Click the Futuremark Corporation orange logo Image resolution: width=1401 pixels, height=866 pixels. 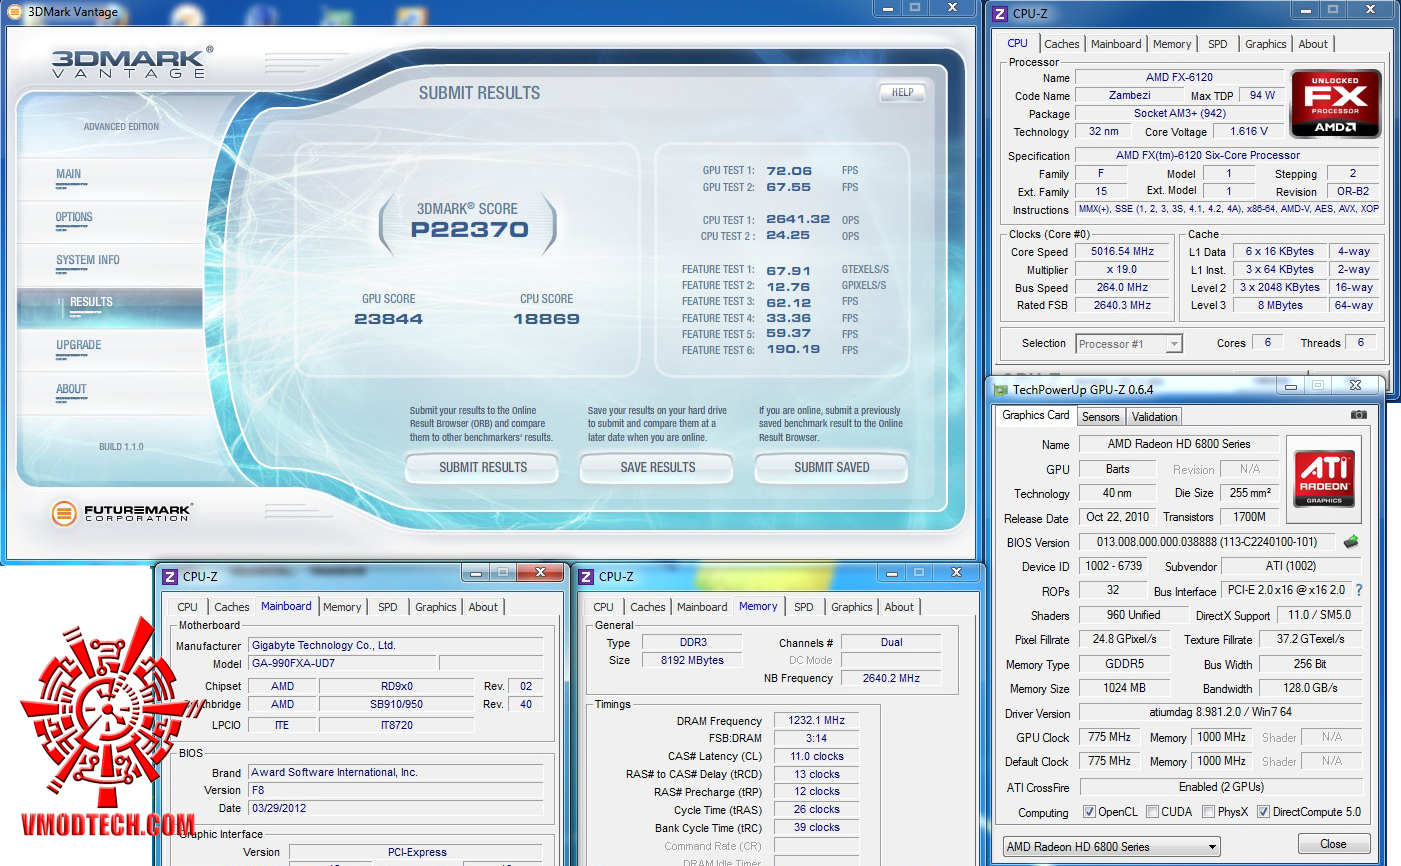[64, 514]
